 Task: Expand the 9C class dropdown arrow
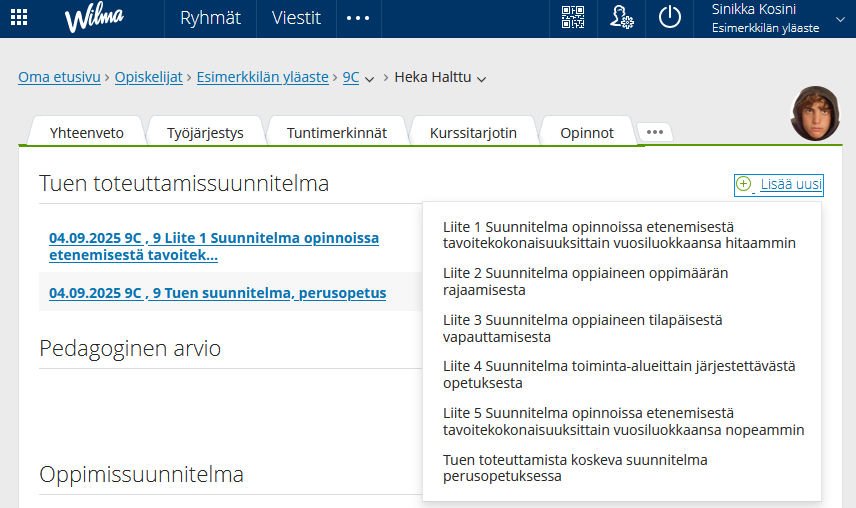coord(369,78)
